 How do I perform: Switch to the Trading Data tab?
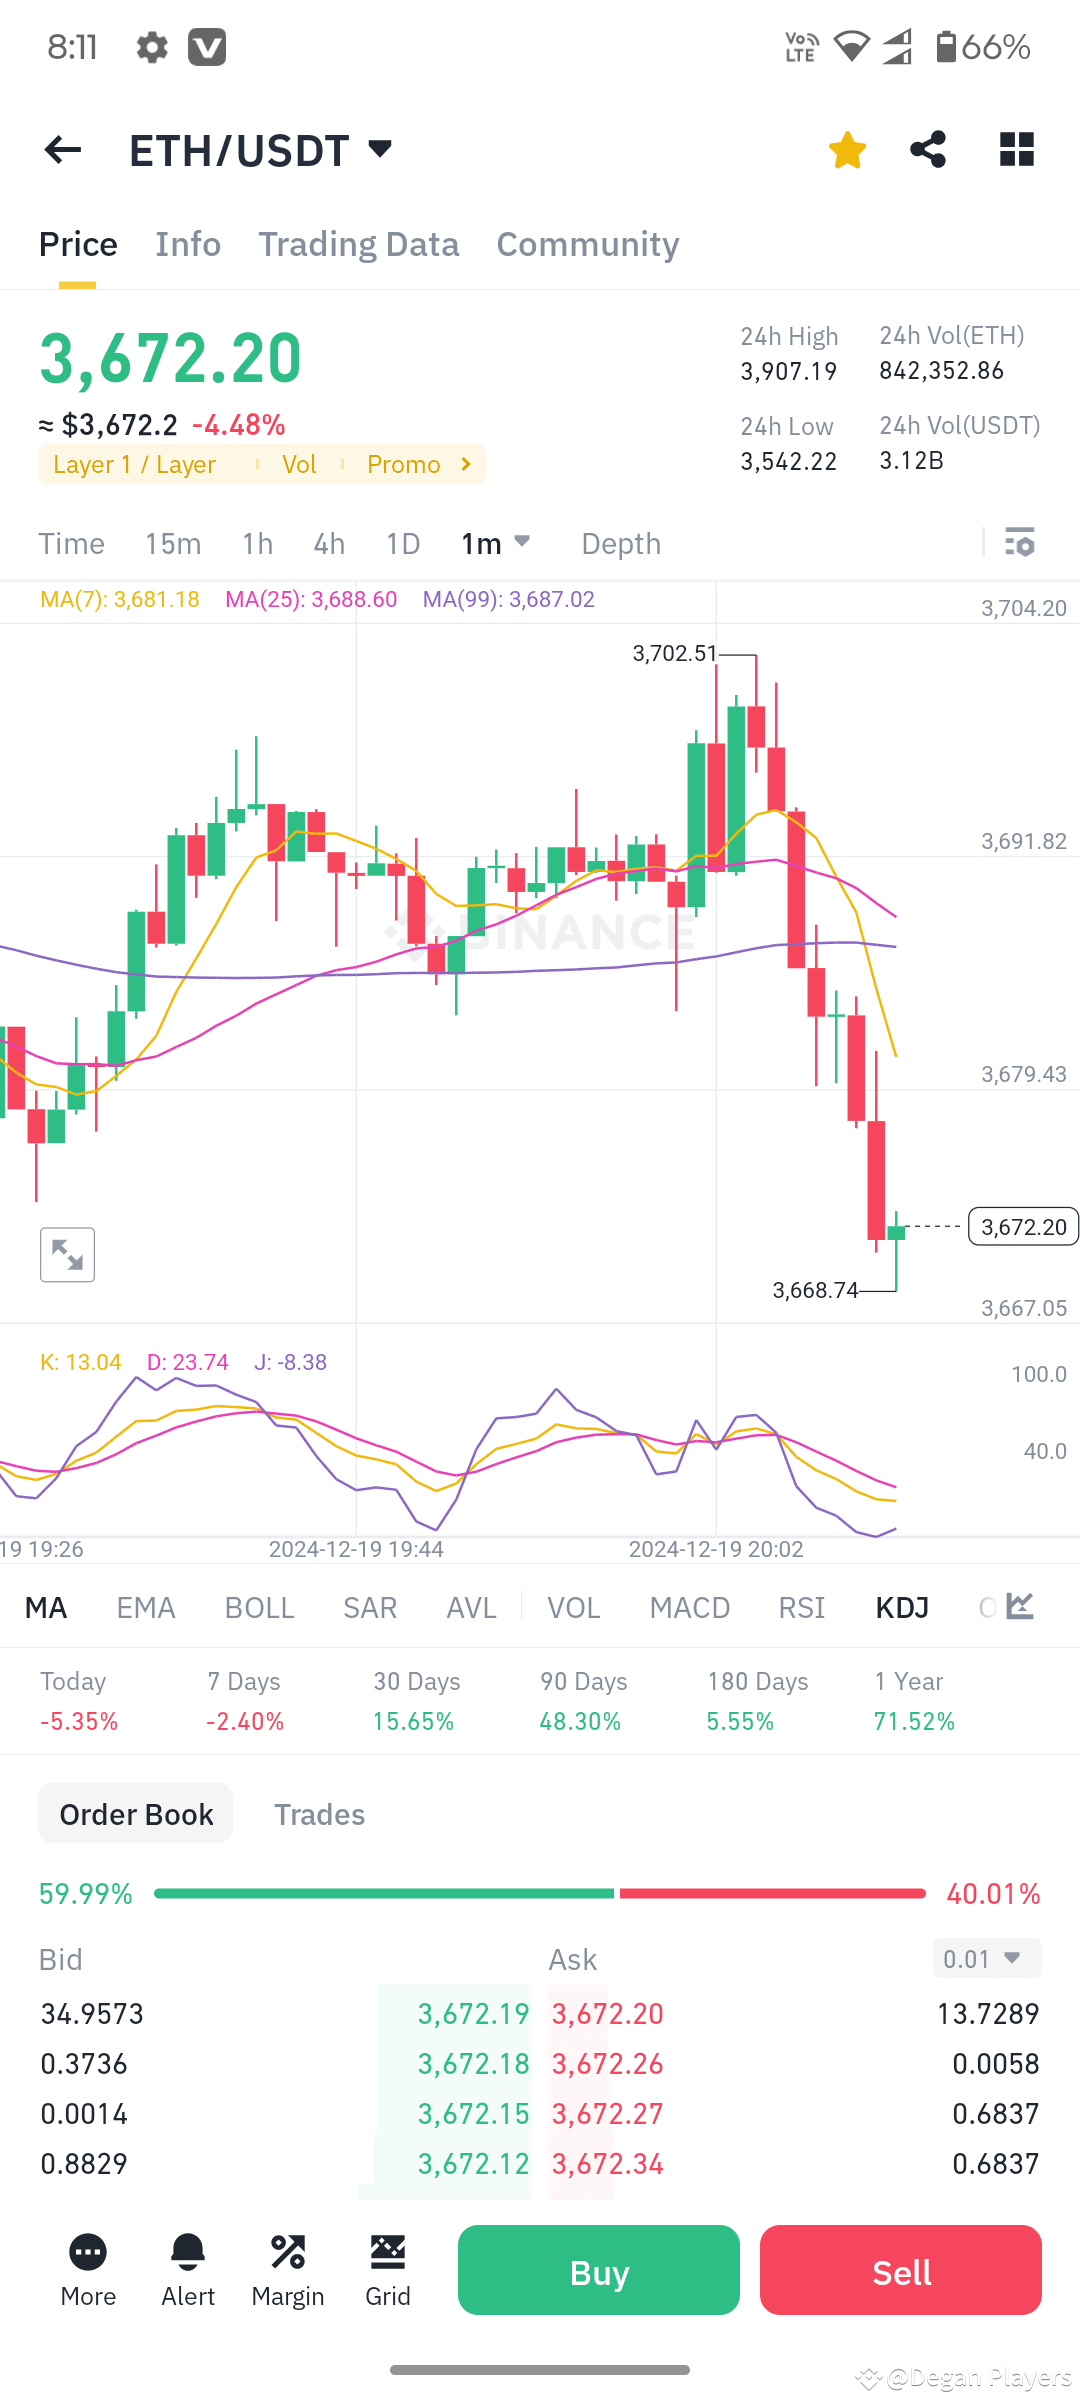(x=359, y=244)
